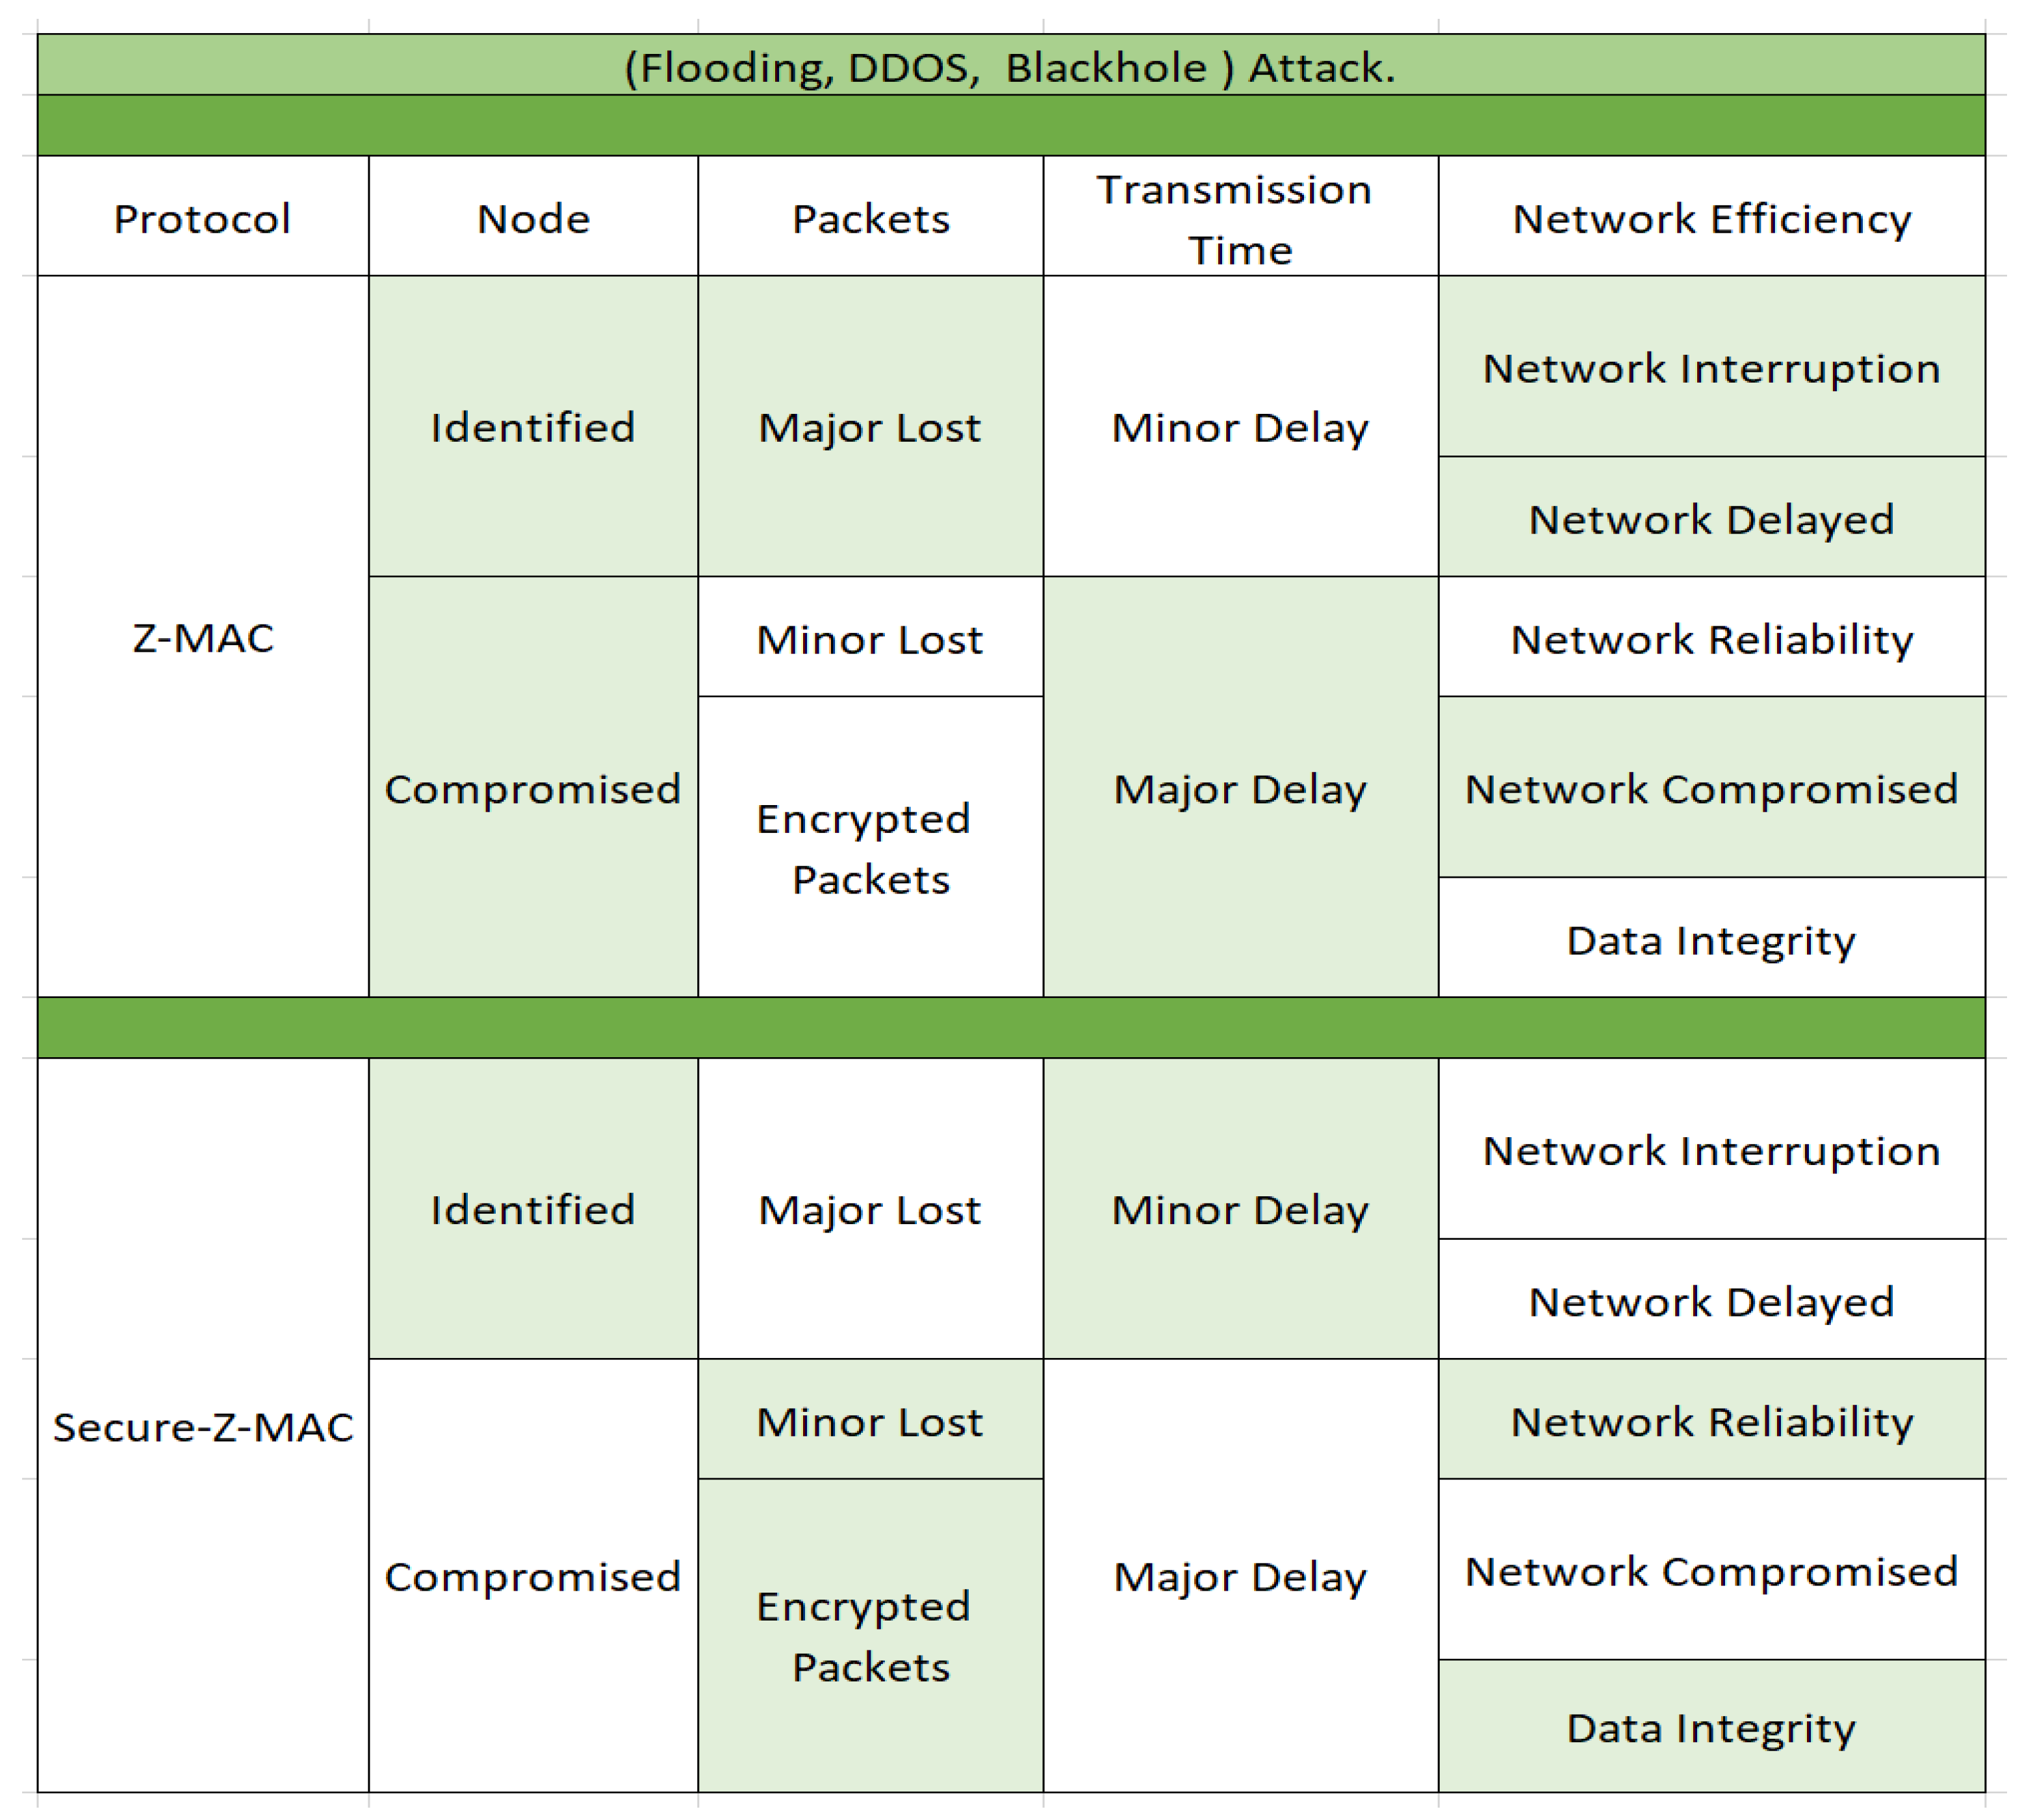Screen dimensions: 2022x1820
Task: Click the Flooding, DDOS, Blackhole Attack title cell
Action: [1010, 66]
